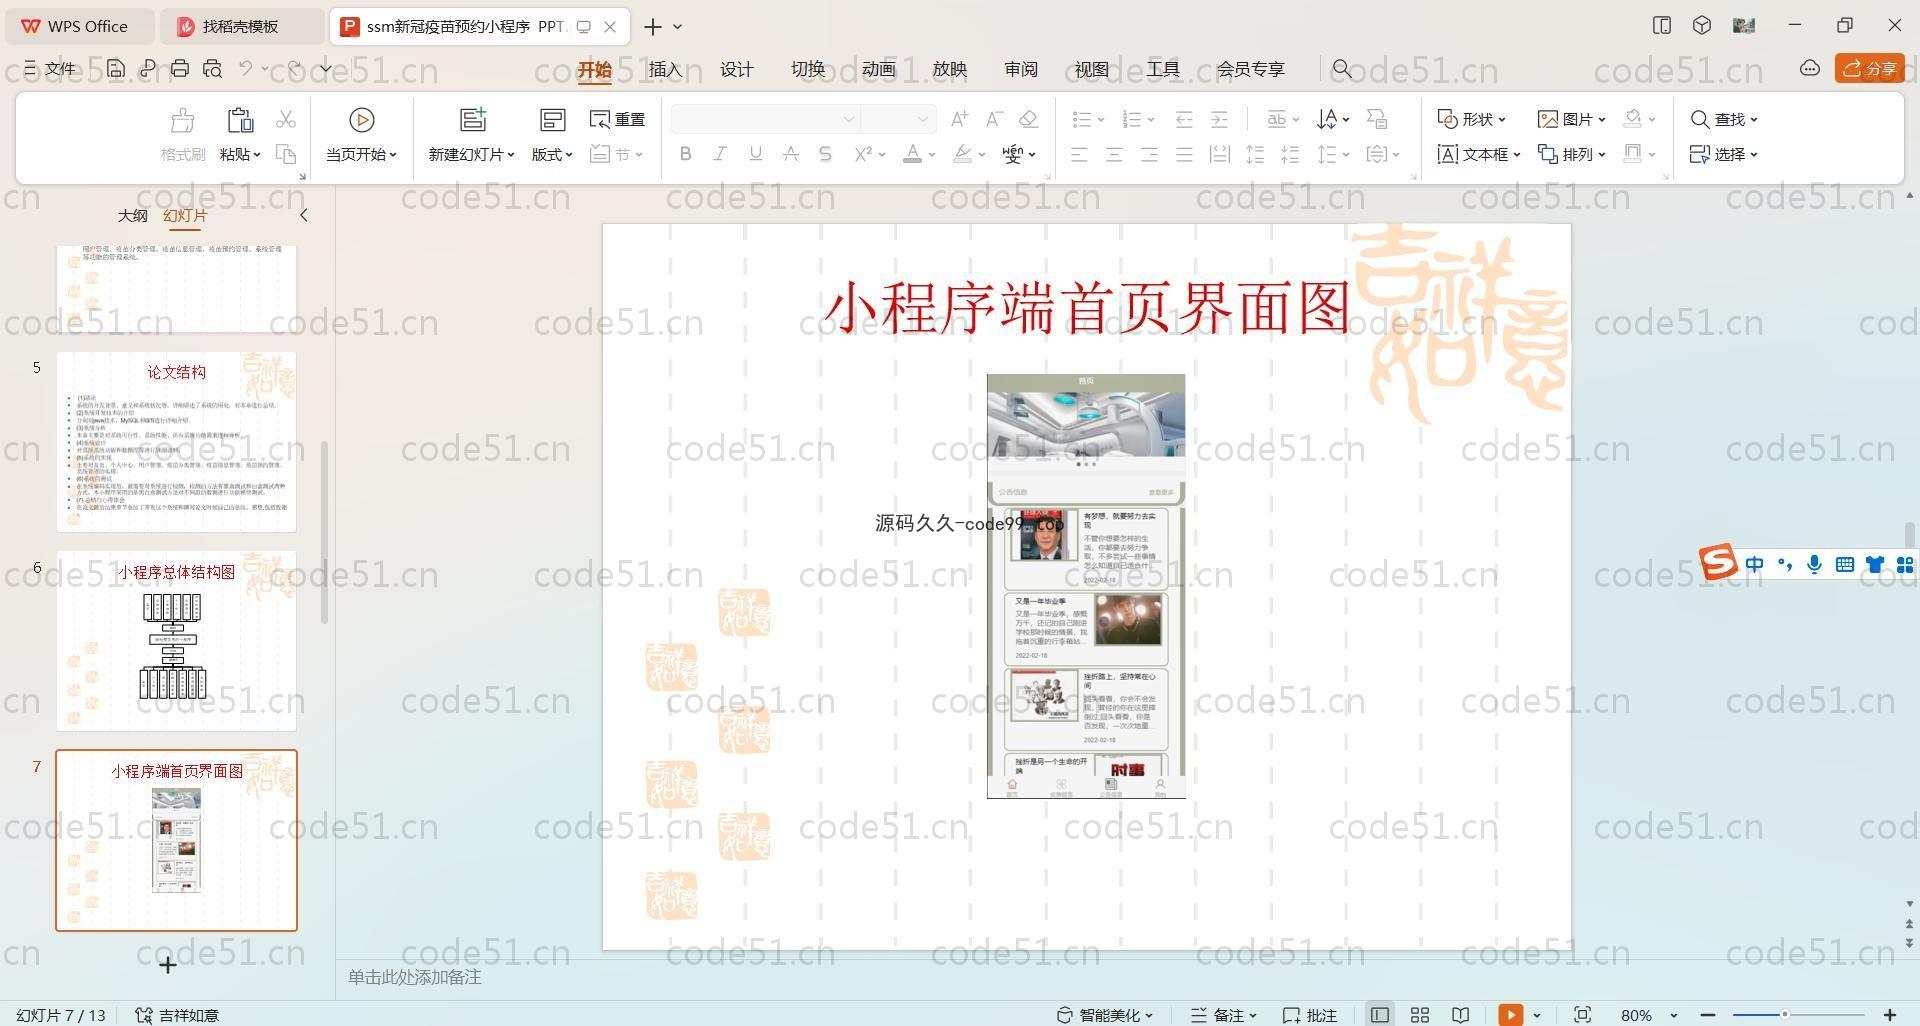Click the Undo arrow icon
This screenshot has height=1026, width=1920.
[246, 69]
